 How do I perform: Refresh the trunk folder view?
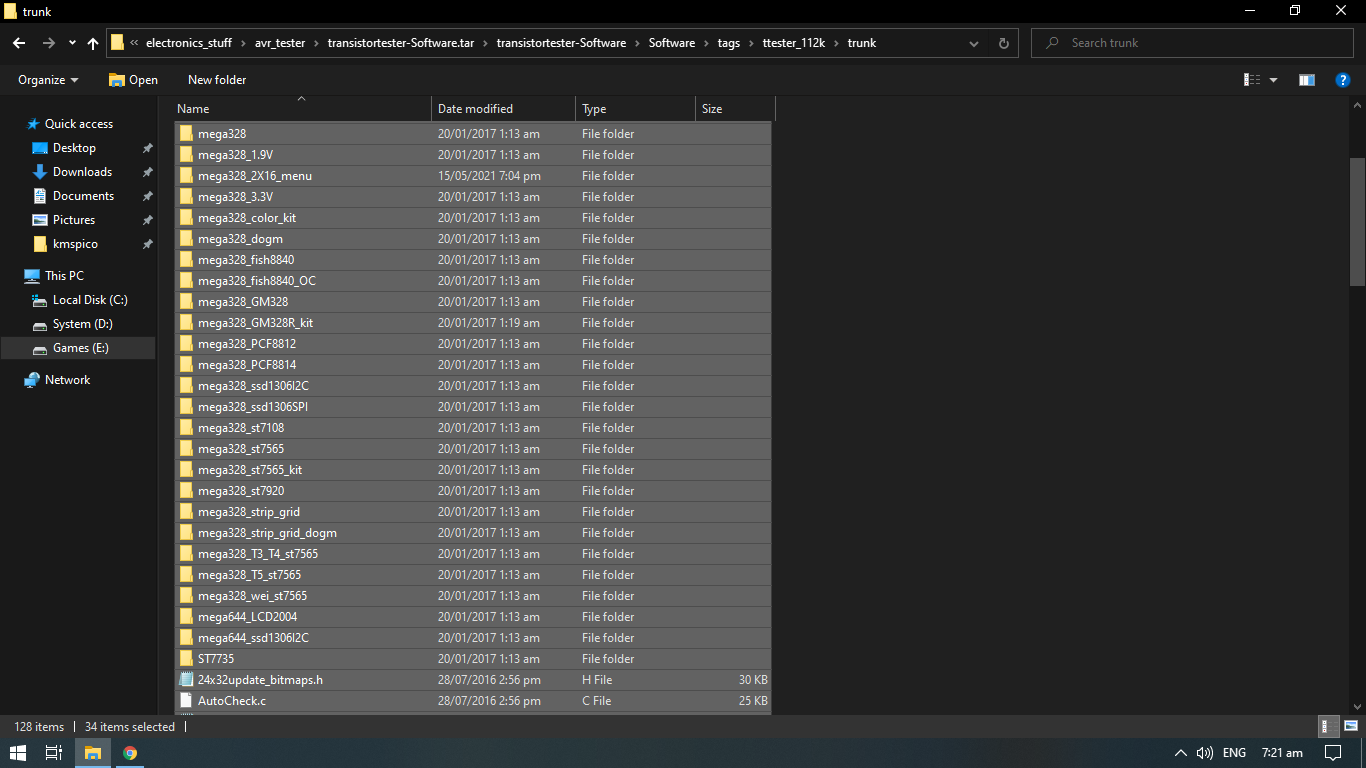click(x=1004, y=43)
